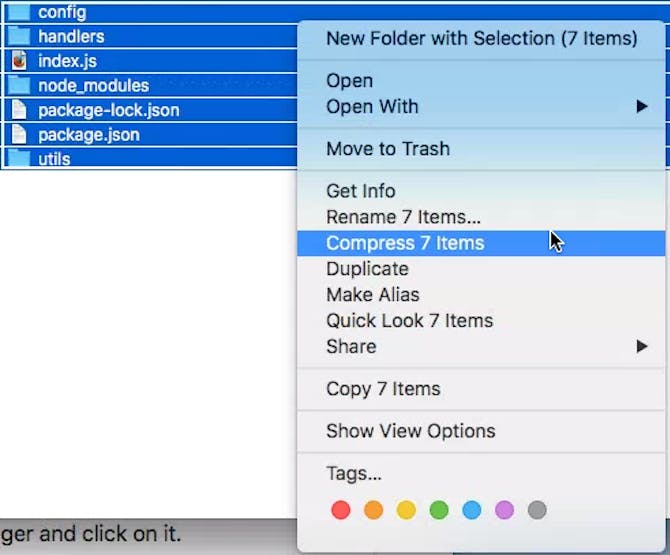Image resolution: width=670 pixels, height=555 pixels.
Task: Open the Open With submenu
Action: point(481,106)
